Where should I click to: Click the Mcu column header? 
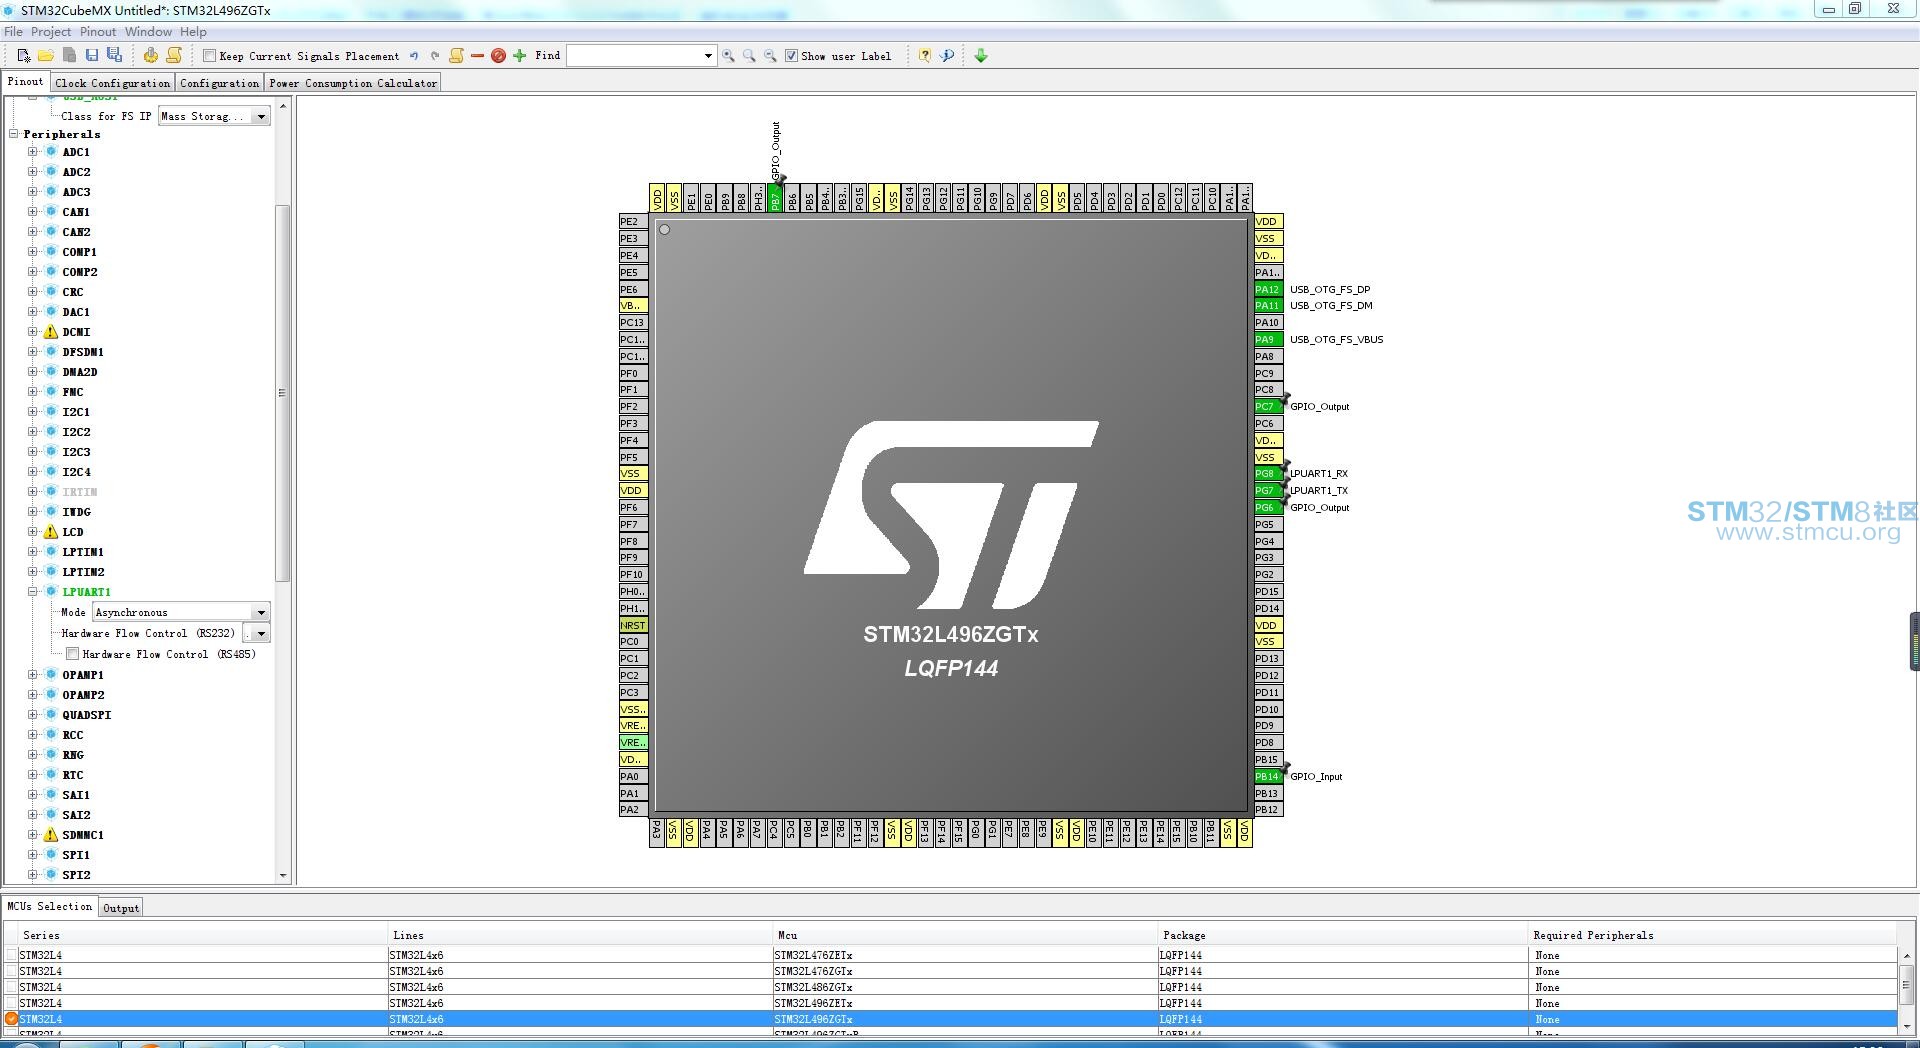[964, 935]
